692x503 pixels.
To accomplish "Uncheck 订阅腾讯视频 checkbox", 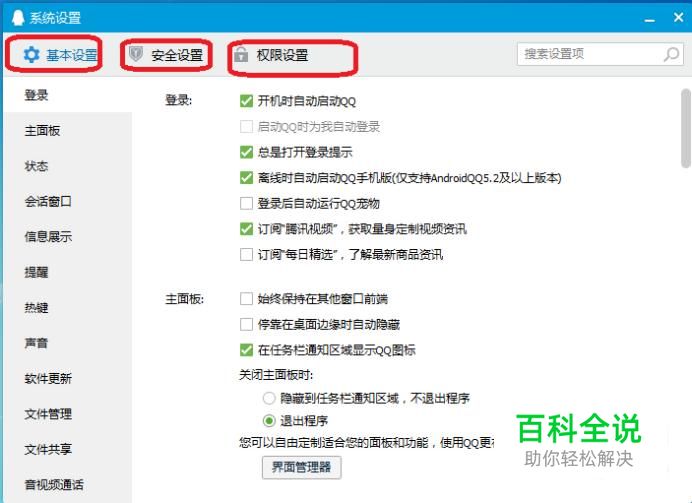I will click(x=246, y=229).
